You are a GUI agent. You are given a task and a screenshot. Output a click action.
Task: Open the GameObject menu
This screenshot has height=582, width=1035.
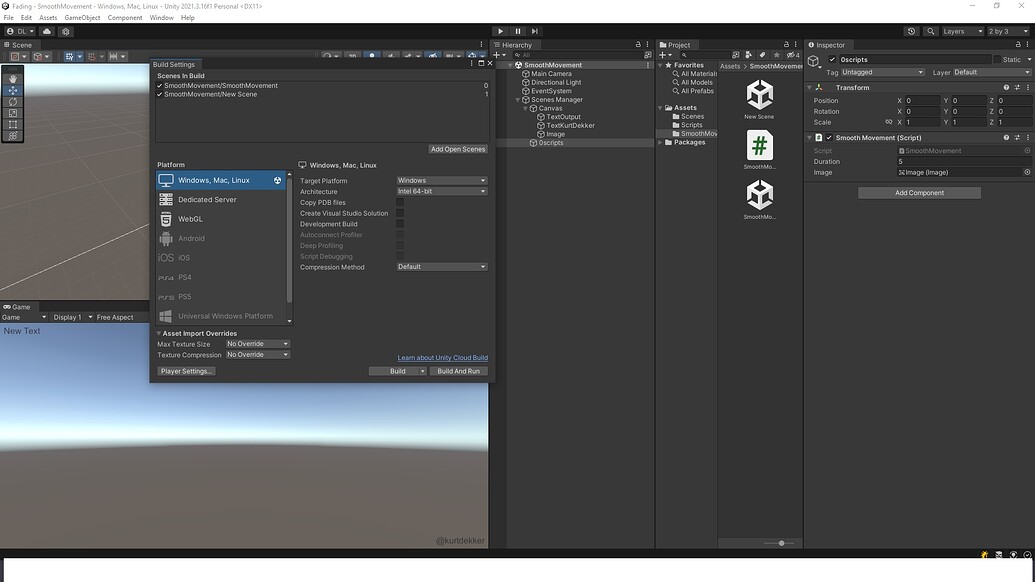coord(82,17)
